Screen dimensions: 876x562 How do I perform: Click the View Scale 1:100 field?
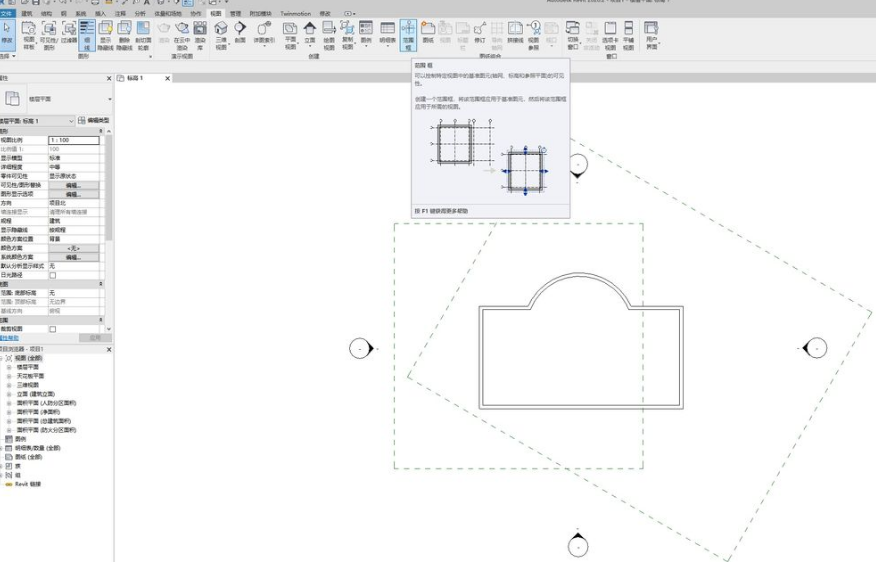click(73, 140)
